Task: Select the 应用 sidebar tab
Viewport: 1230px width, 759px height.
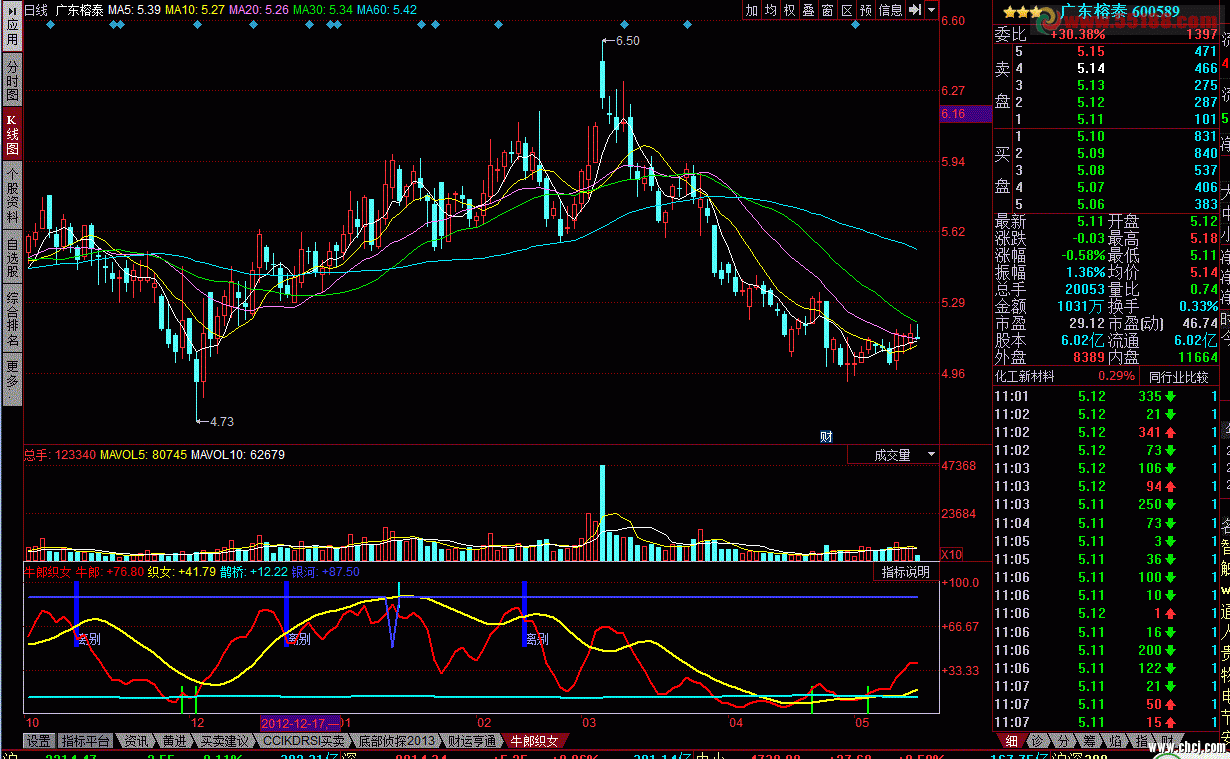Action: [x=12, y=26]
